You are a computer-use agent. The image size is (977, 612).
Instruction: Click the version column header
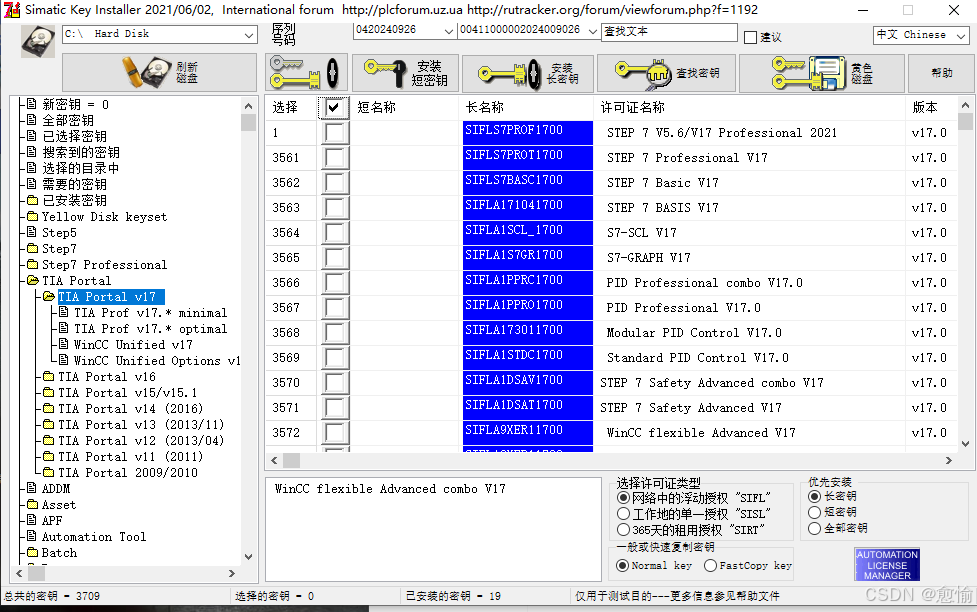coord(931,107)
